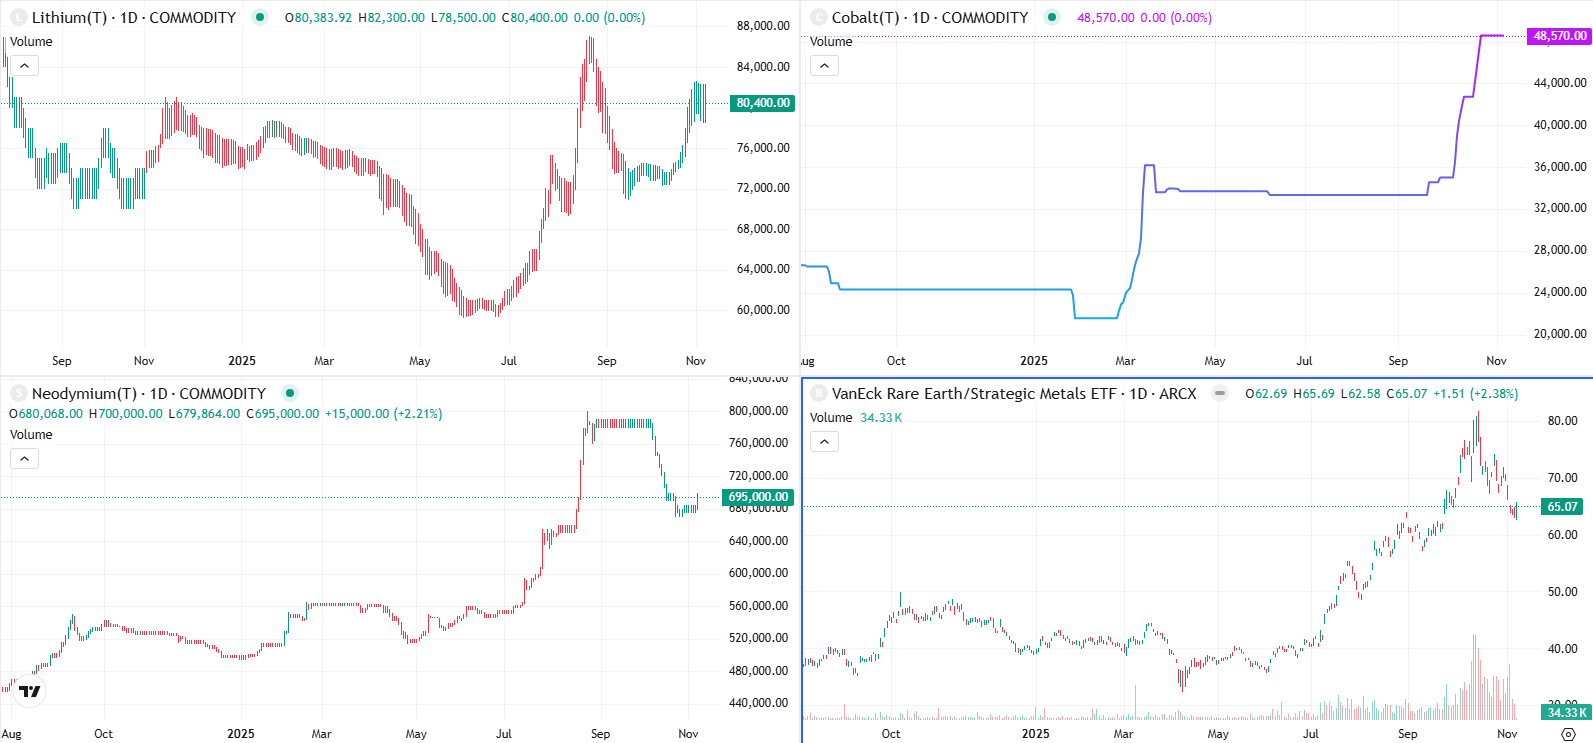
Task: Click the Cobalt 48,570.00 price label
Action: click(x=1560, y=36)
